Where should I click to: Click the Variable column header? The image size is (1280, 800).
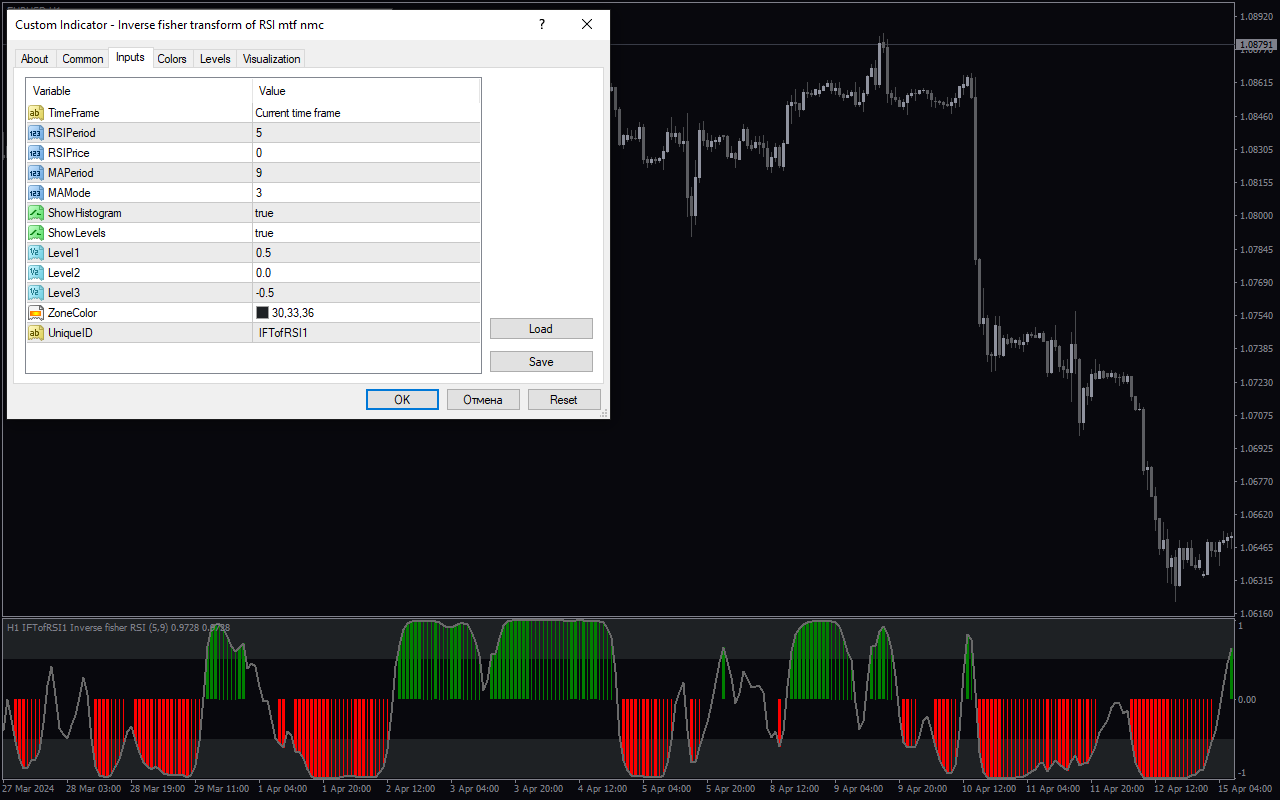coord(139,91)
